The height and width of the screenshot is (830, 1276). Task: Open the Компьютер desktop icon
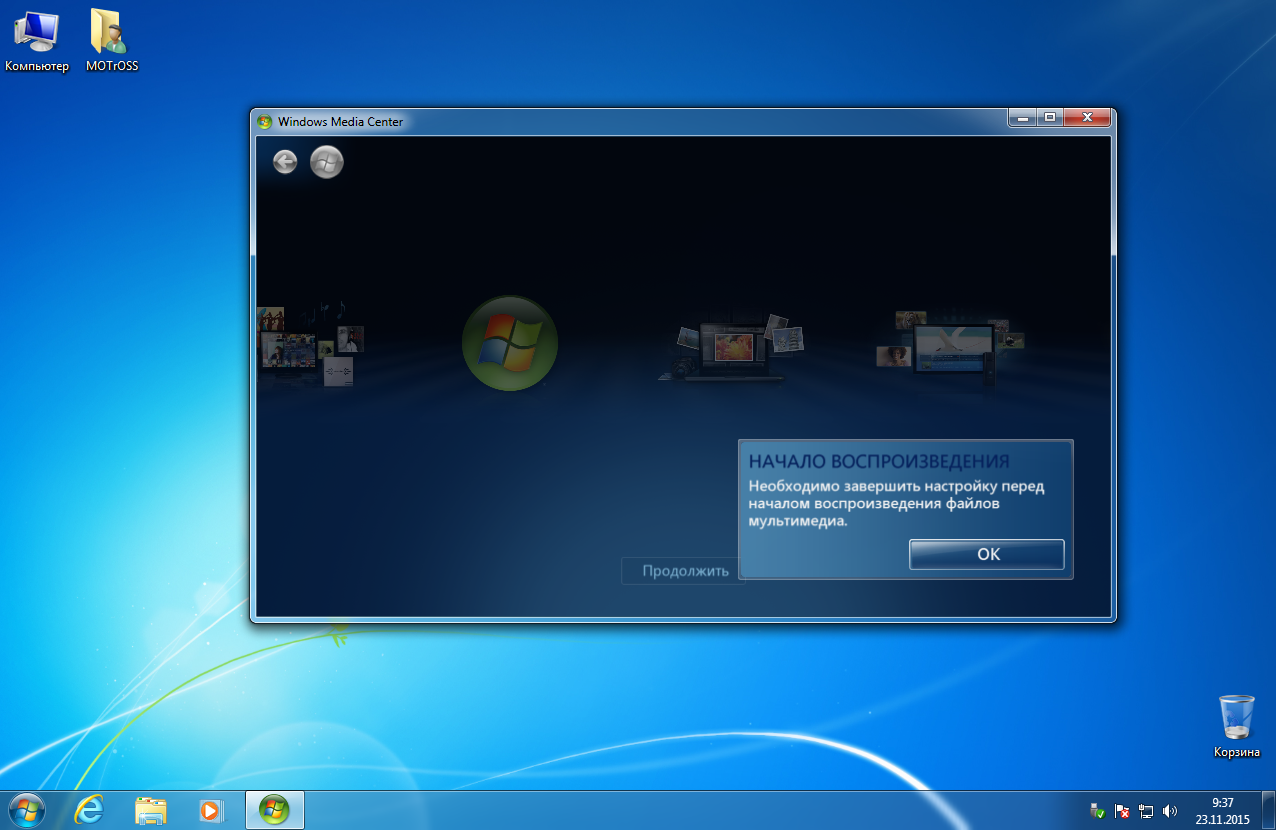point(36,42)
